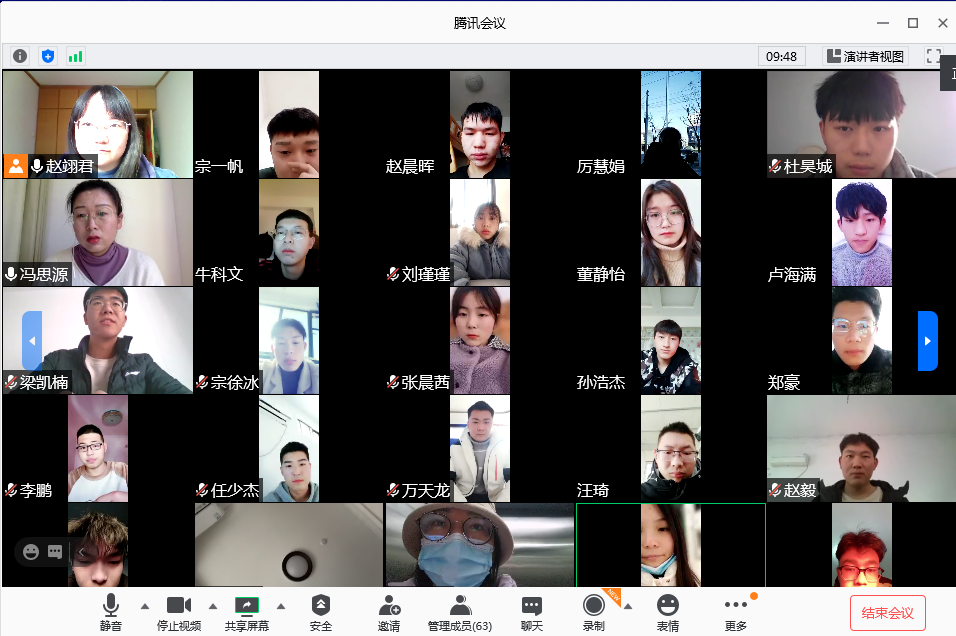Expand share options arrow beside 共享屏幕
This screenshot has width=956, height=636.
(x=280, y=606)
